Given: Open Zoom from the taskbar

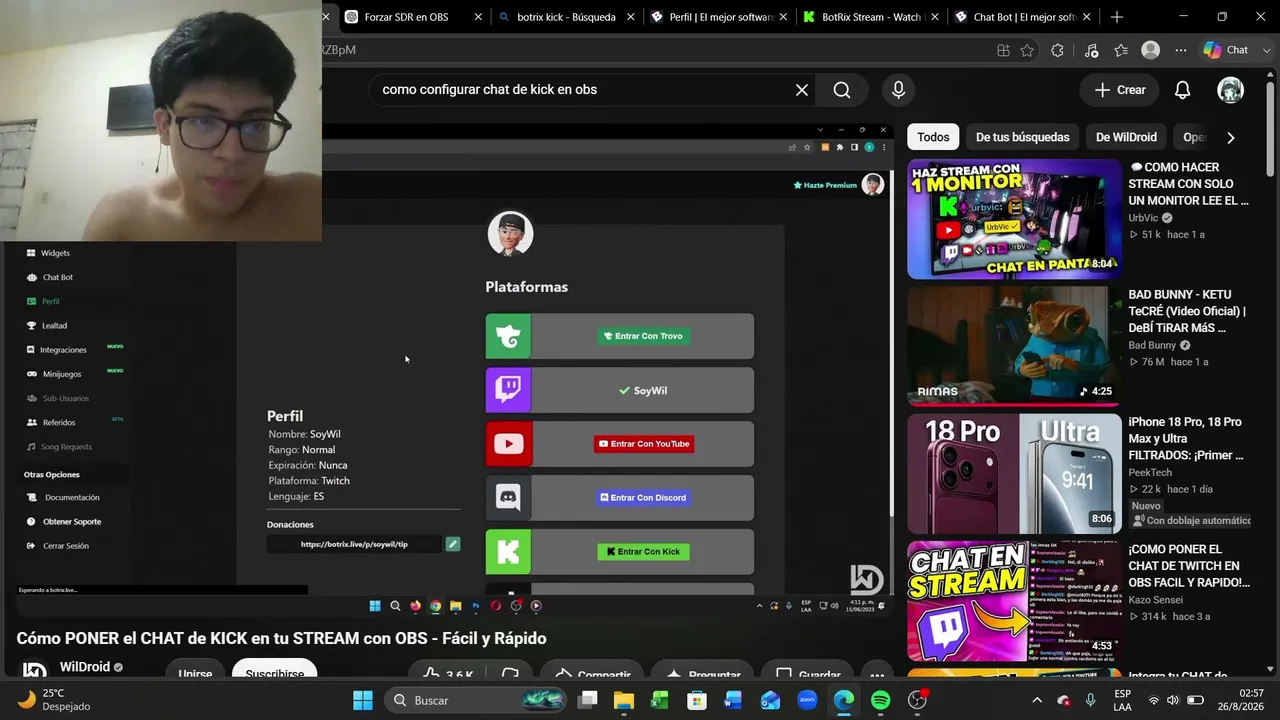Looking at the screenshot, I should [807, 700].
